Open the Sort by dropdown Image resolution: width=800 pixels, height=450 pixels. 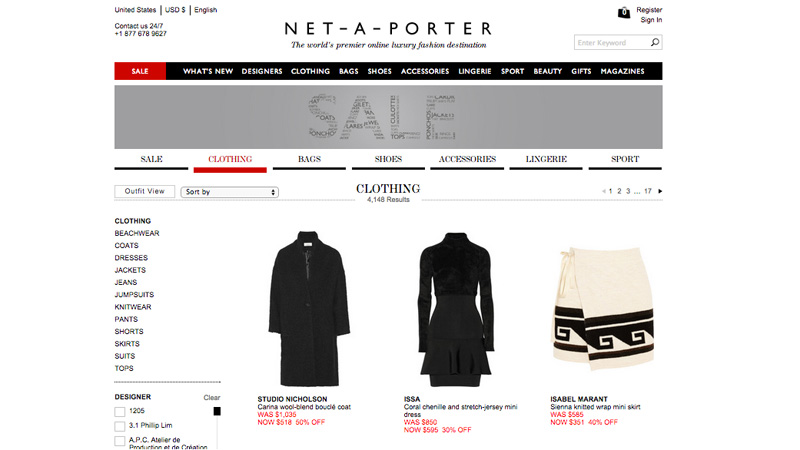point(230,192)
